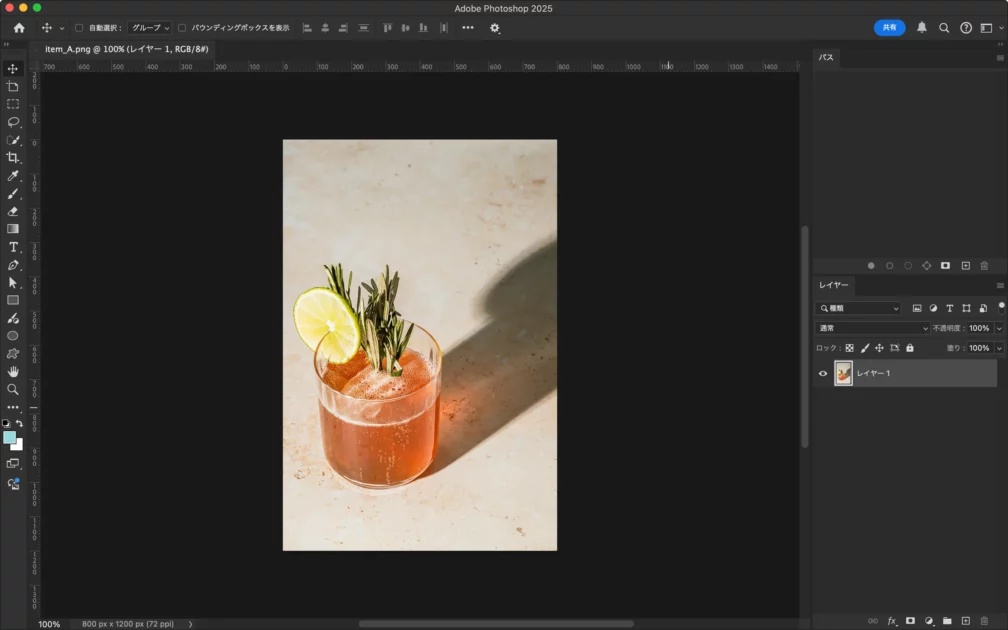Click the レイヤー 1 layer thumbnail
Viewport: 1008px width, 630px height.
[x=844, y=373]
